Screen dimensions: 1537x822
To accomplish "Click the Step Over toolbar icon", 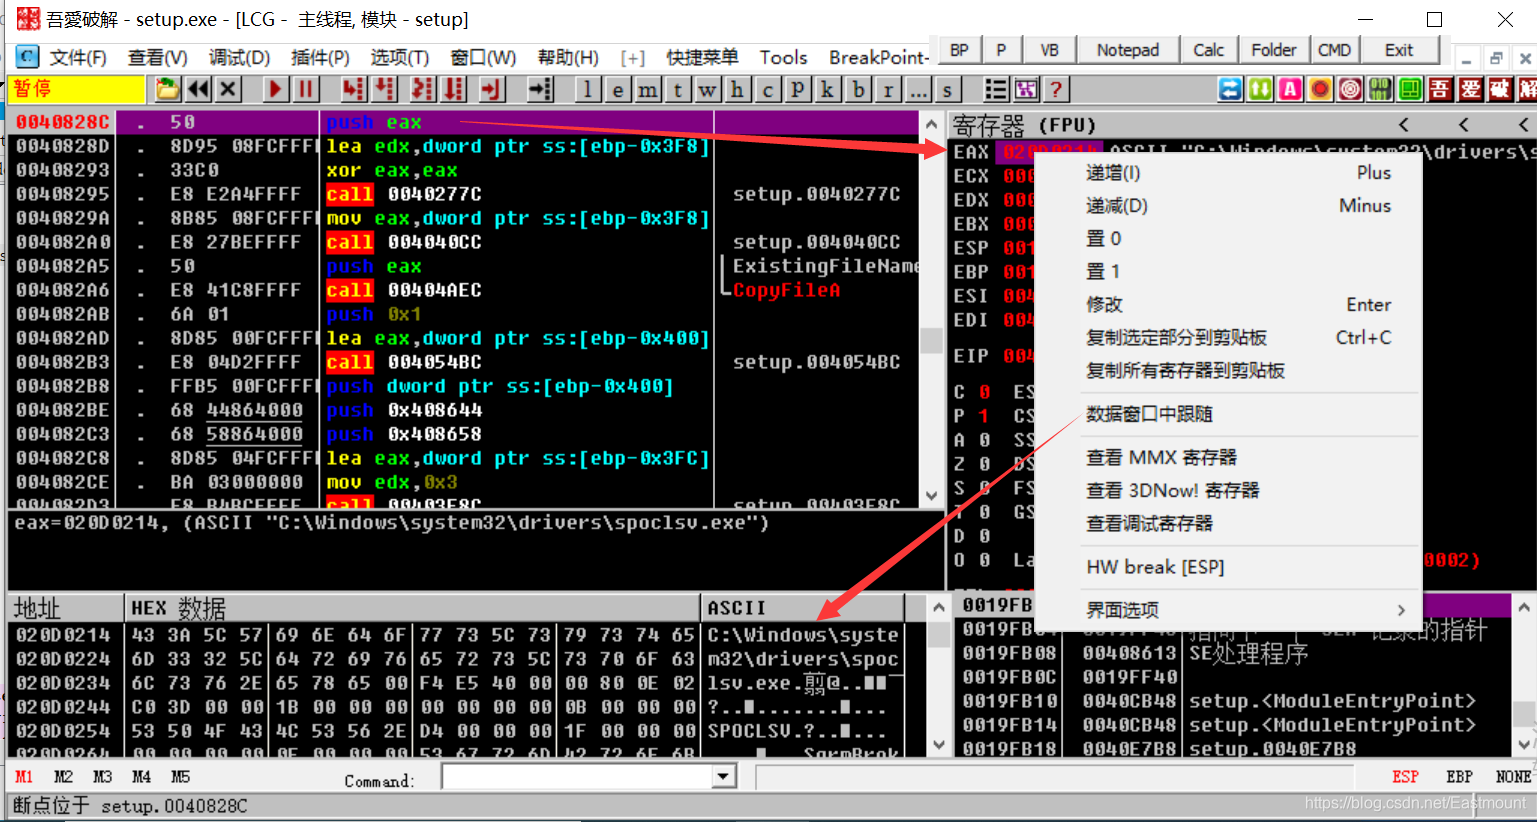I will click(x=385, y=89).
